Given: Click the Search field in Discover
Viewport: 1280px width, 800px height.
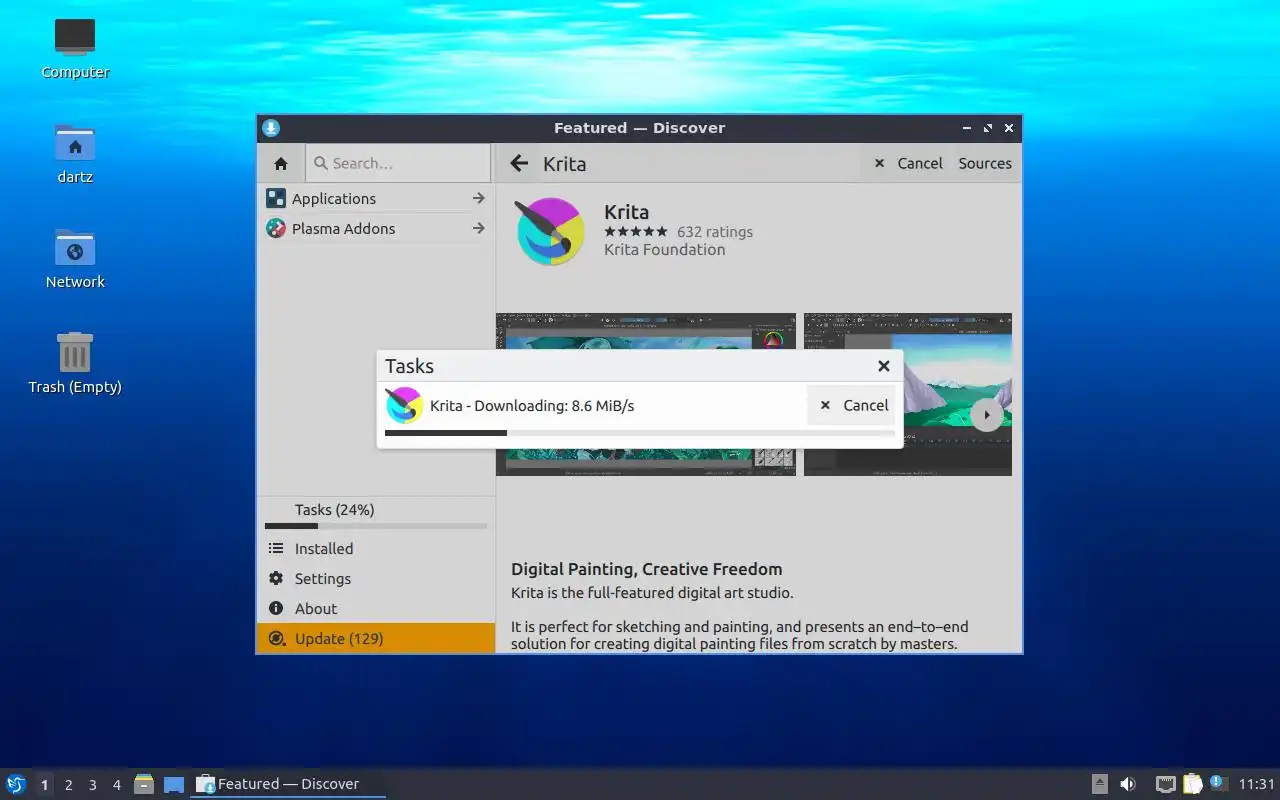Looking at the screenshot, I should pos(397,163).
